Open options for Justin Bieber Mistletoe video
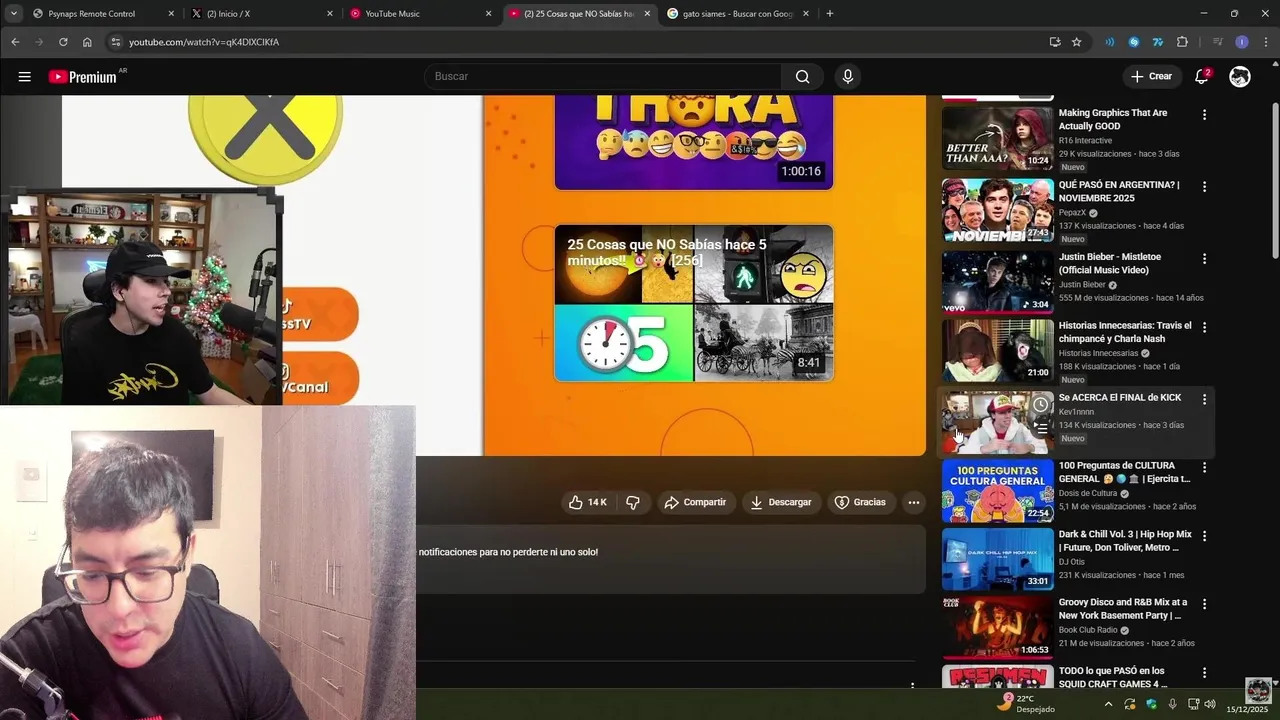The width and height of the screenshot is (1280, 720). tap(1204, 259)
